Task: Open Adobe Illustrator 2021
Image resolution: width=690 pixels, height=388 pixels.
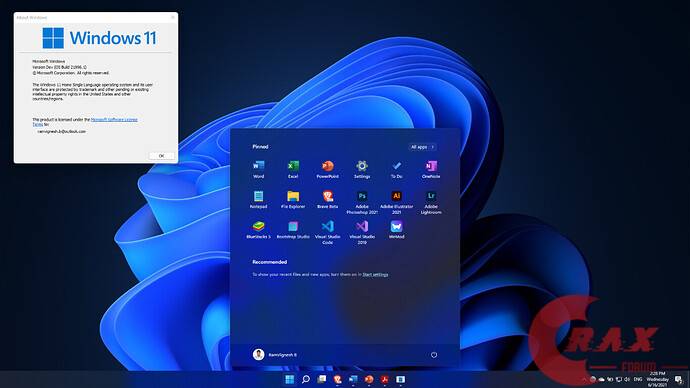Action: coord(396,202)
